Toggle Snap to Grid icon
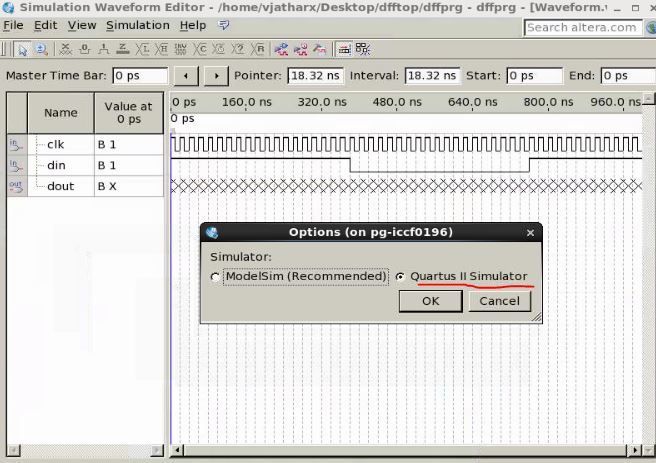The image size is (656, 463). [x=344, y=50]
